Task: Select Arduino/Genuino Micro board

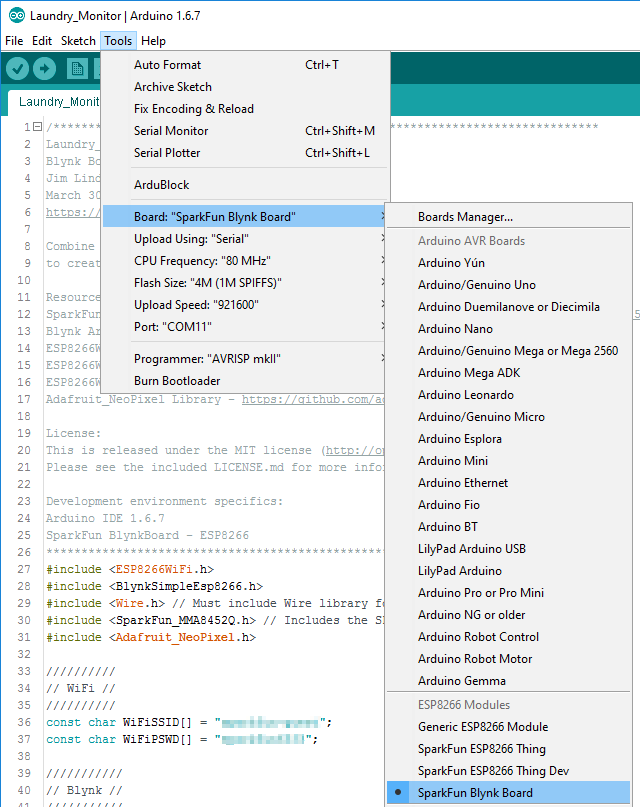Action: click(x=508, y=417)
